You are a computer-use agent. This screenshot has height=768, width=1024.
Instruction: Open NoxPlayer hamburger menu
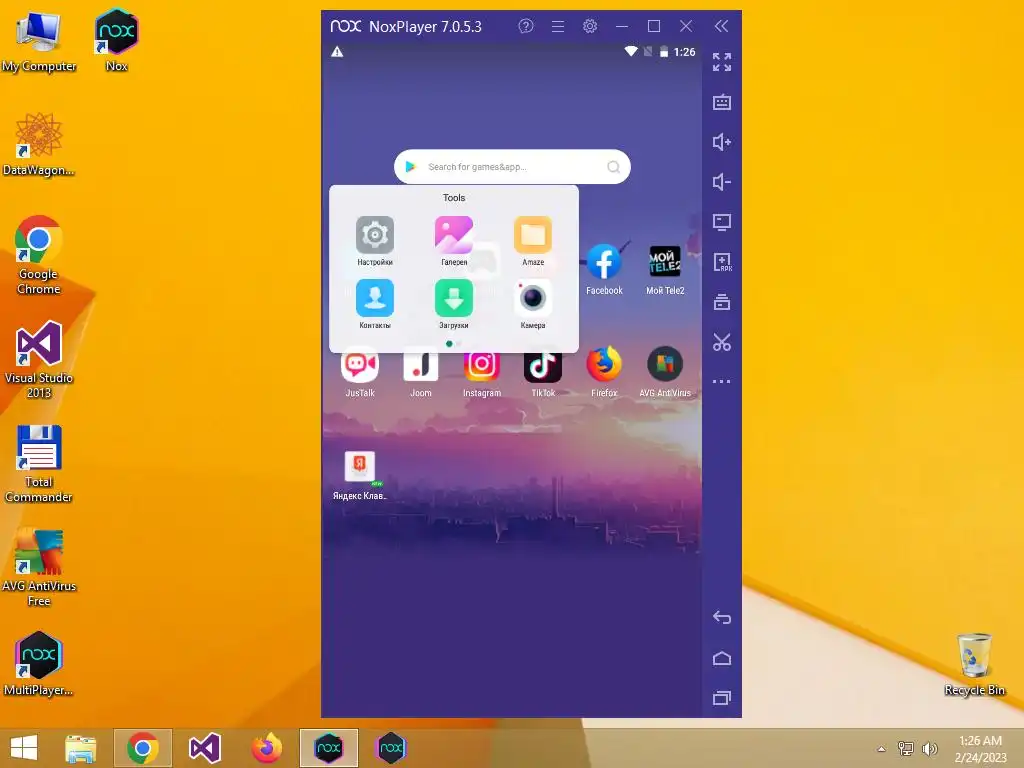(x=558, y=26)
